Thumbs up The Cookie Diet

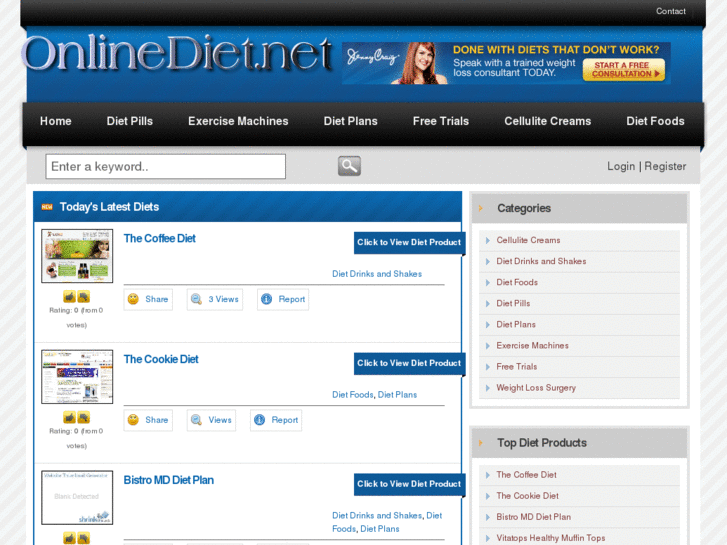[70, 417]
